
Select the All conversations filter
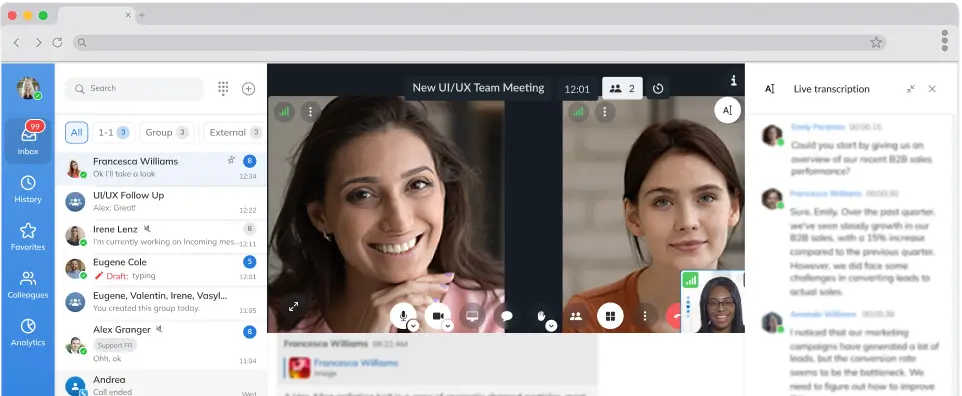point(76,132)
